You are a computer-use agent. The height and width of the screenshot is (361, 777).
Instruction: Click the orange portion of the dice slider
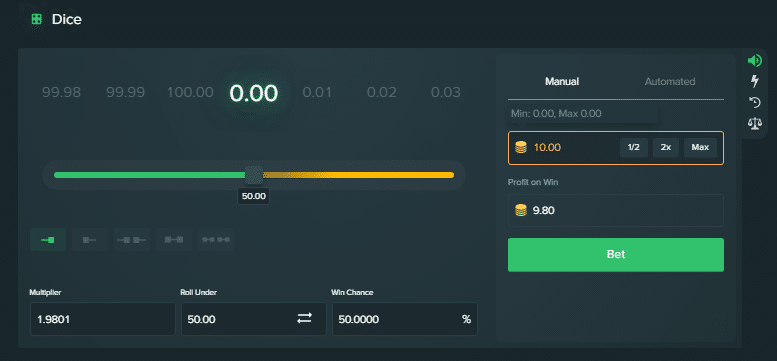(358, 175)
